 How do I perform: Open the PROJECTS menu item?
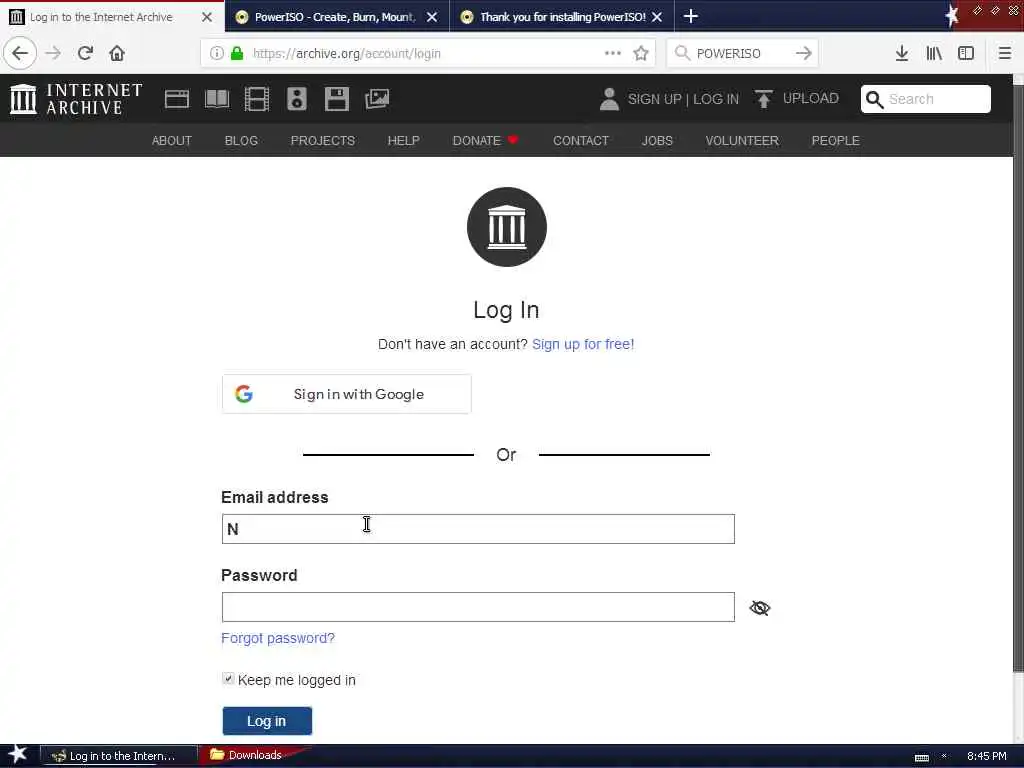[x=323, y=140]
